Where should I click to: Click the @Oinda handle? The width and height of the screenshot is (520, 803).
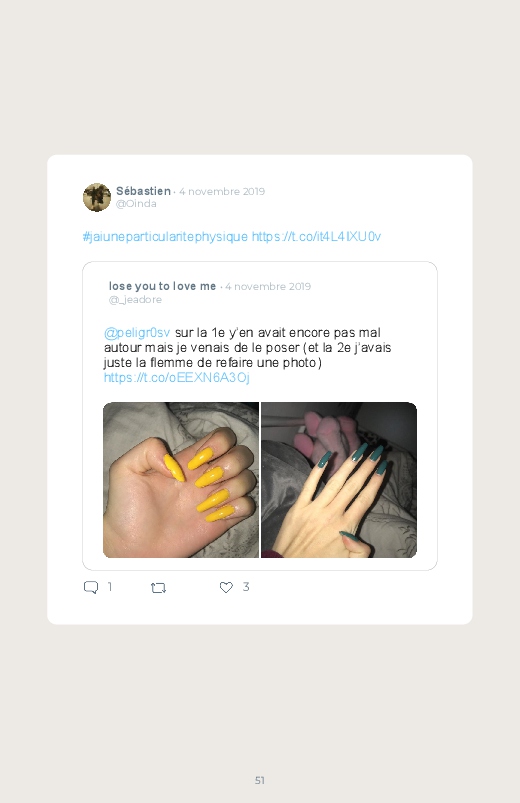click(x=136, y=204)
